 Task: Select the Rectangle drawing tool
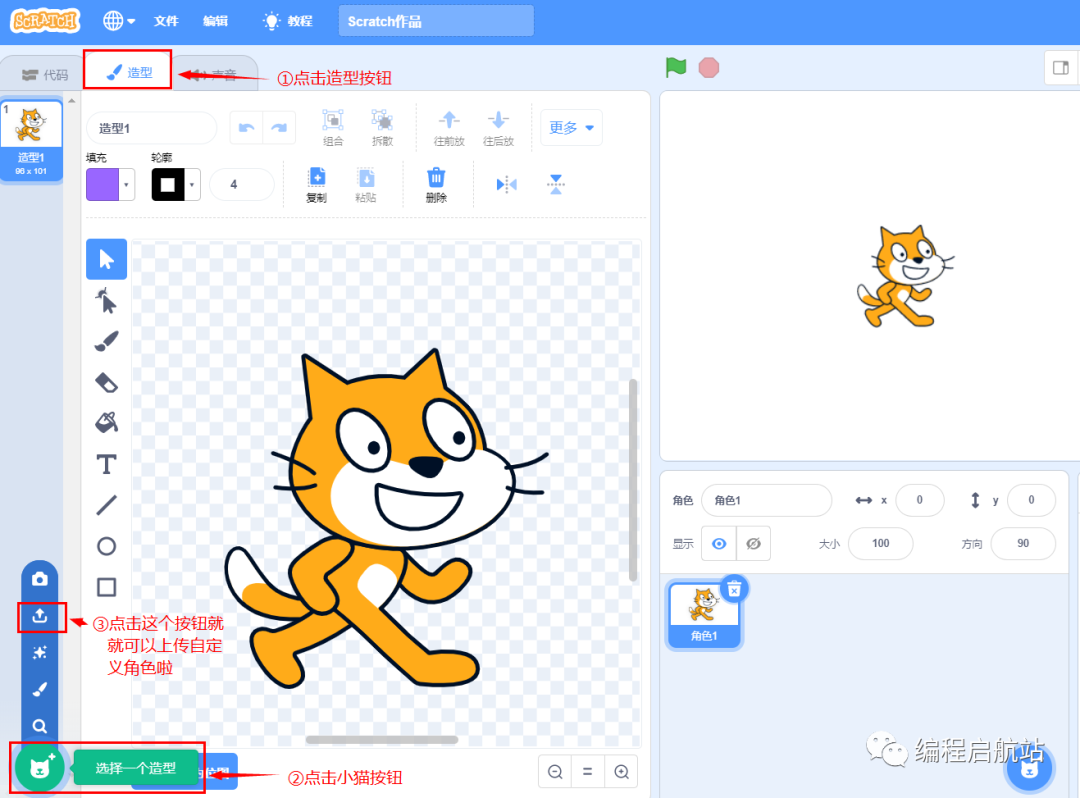[106, 586]
